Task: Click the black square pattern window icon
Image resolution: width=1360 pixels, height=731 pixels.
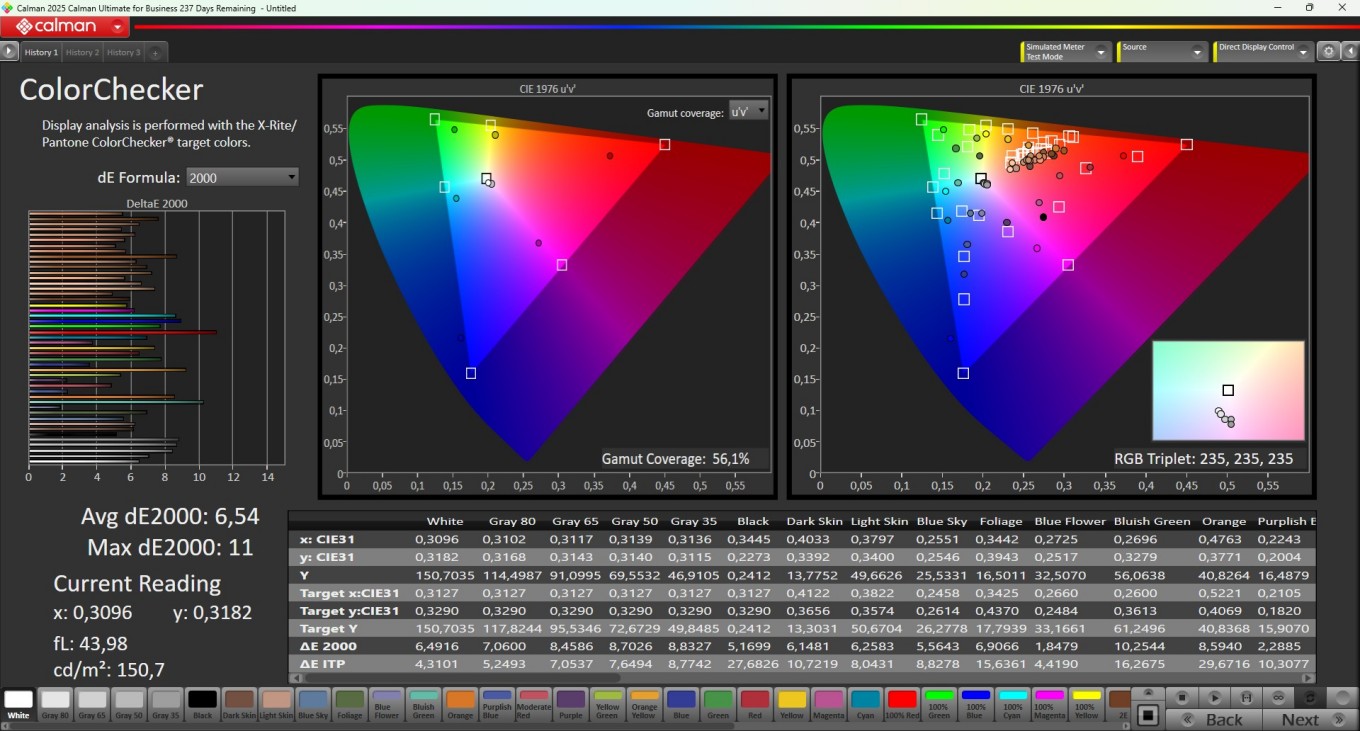Action: [x=1148, y=714]
